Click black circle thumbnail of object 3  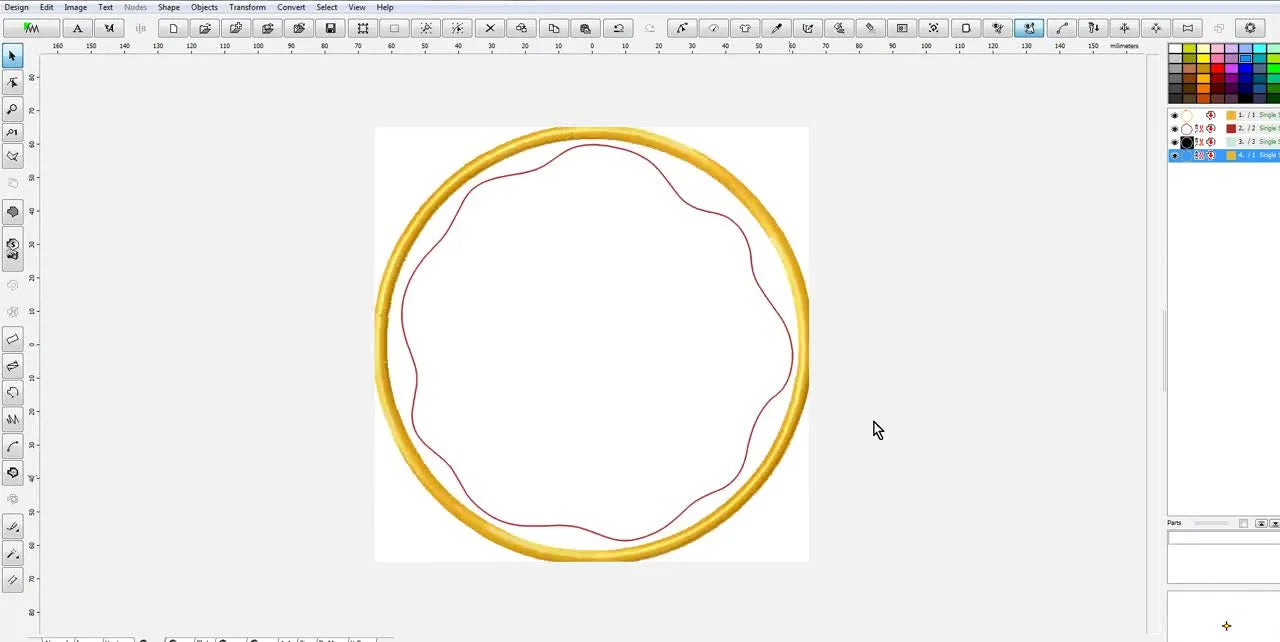click(x=1187, y=142)
